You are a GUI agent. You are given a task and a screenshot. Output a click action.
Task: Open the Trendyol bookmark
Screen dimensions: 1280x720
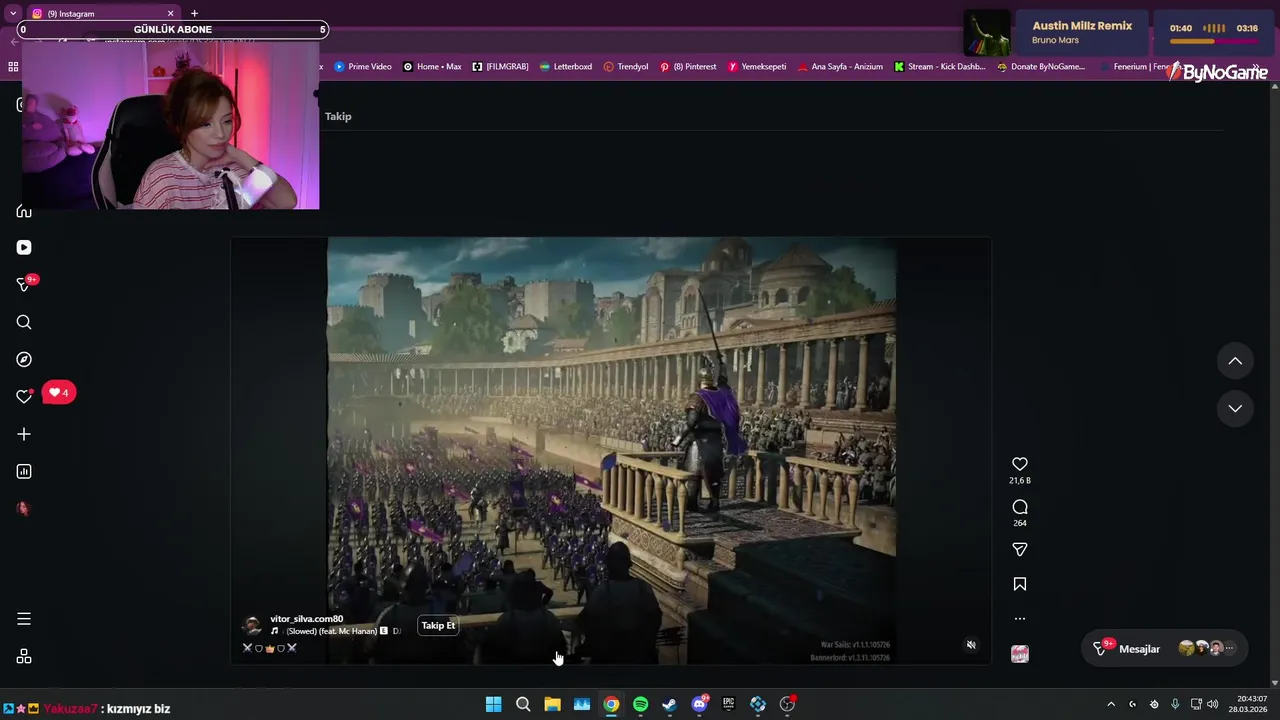626,67
